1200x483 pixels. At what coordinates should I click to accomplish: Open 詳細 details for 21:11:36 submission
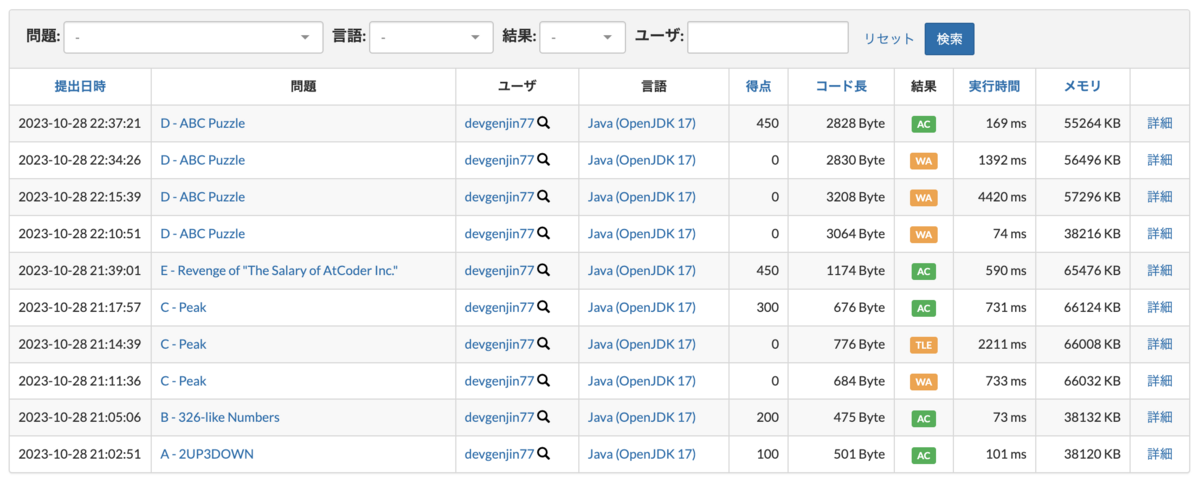(x=1160, y=381)
